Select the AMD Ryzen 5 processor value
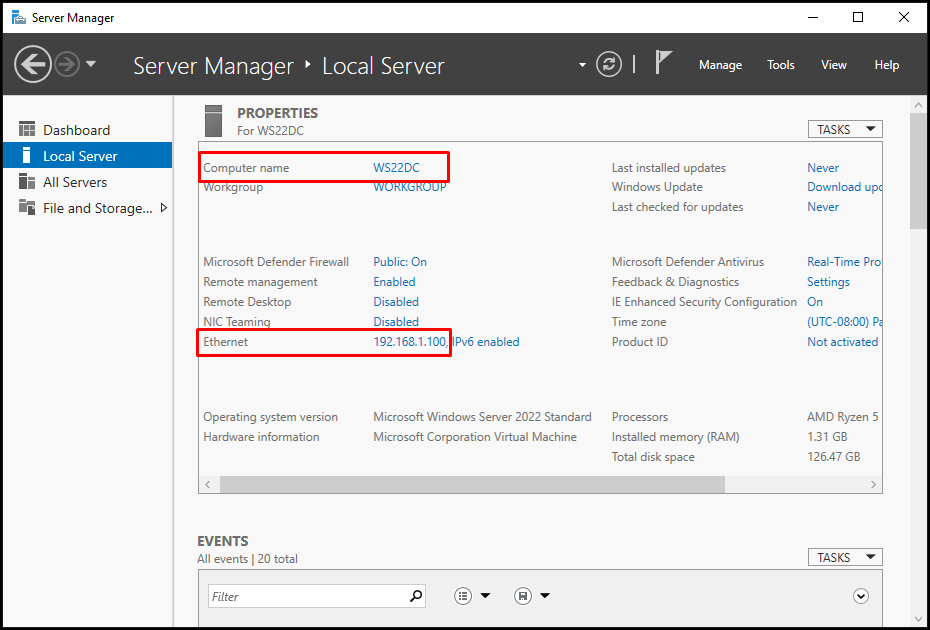The image size is (930, 630). coord(843,417)
